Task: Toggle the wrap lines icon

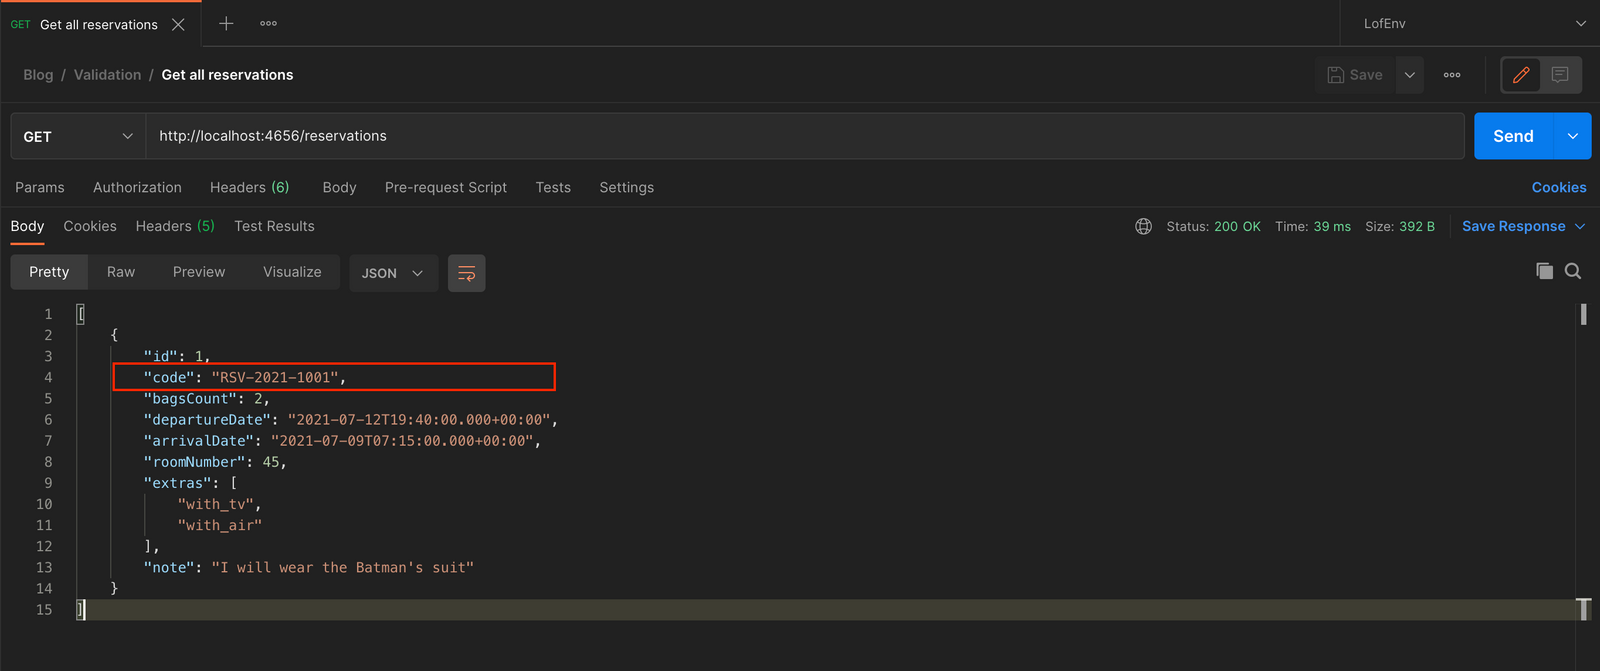Action: 466,273
